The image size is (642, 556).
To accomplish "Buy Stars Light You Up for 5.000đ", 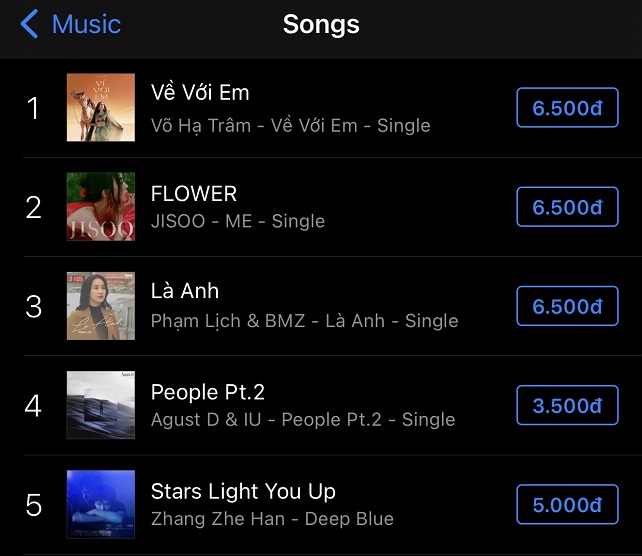I will [567, 505].
